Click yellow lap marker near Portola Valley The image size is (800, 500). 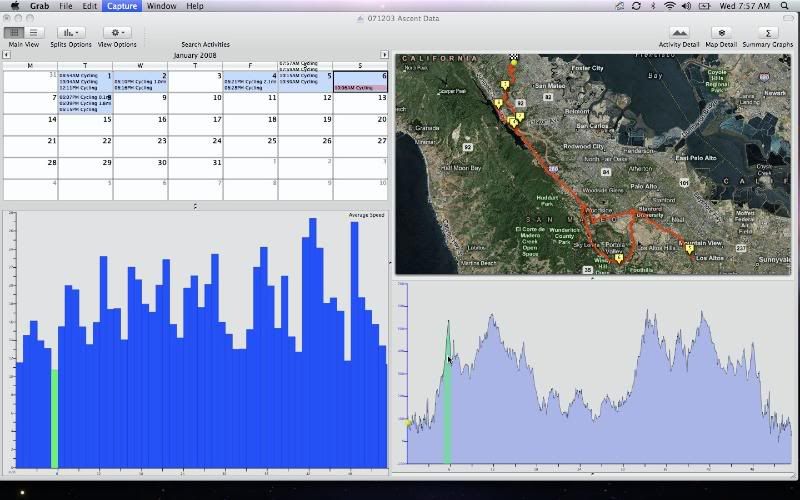(619, 258)
